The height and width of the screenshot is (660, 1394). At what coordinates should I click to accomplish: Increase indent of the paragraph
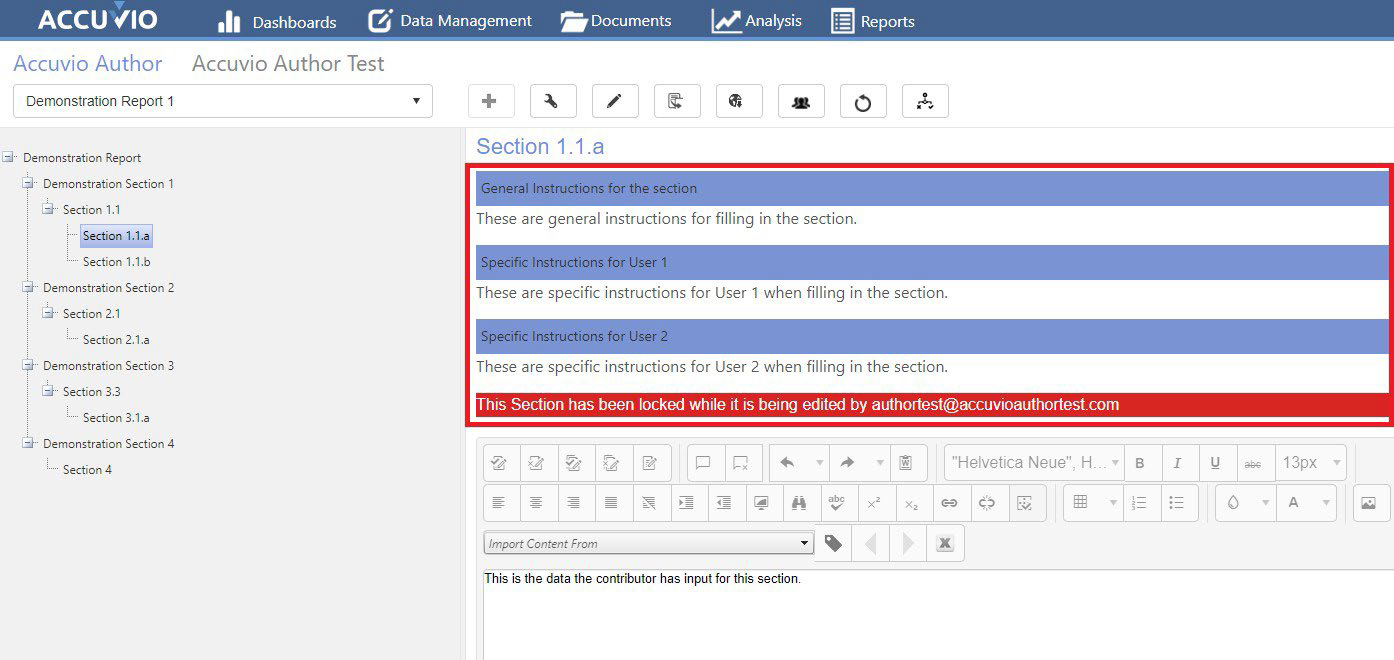tap(687, 503)
